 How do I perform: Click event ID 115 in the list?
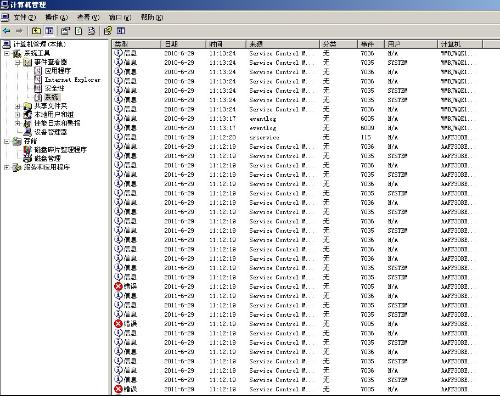[x=366, y=137]
